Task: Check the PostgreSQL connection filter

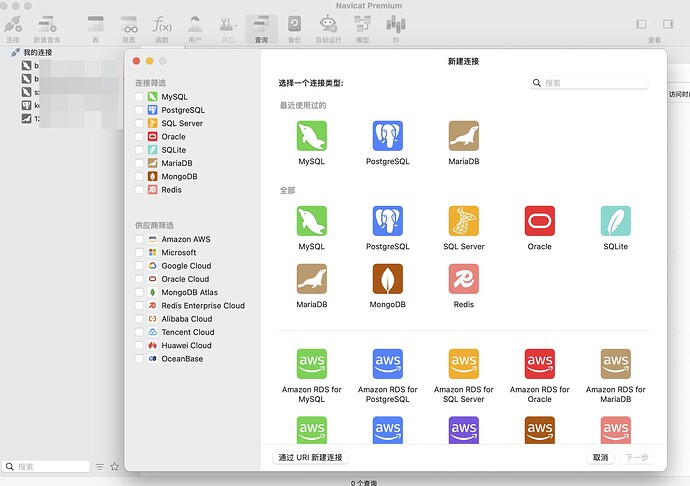Action: [139, 110]
